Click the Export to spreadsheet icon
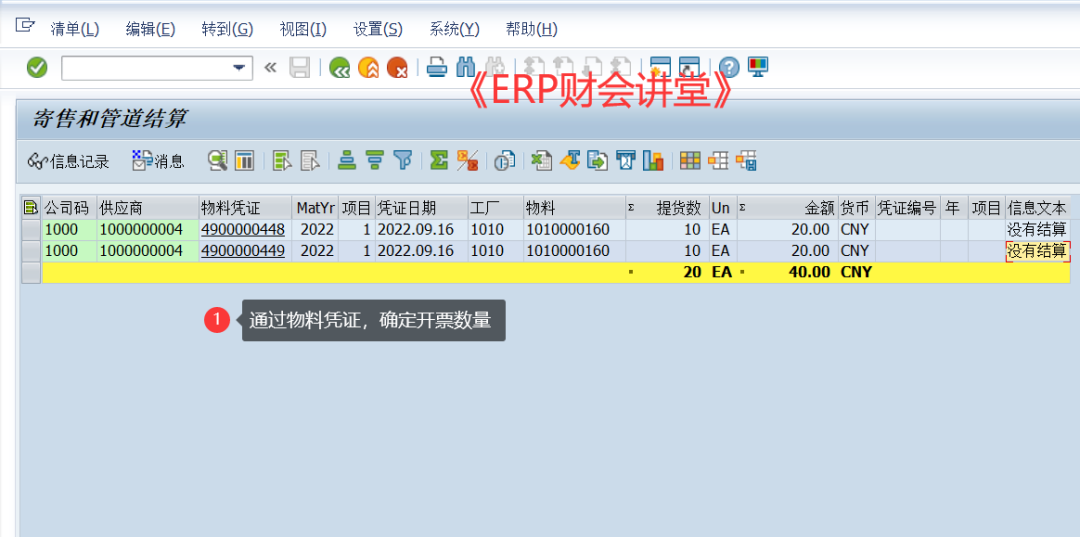Screen dimensions: 1080x537 pyautogui.click(x=541, y=160)
